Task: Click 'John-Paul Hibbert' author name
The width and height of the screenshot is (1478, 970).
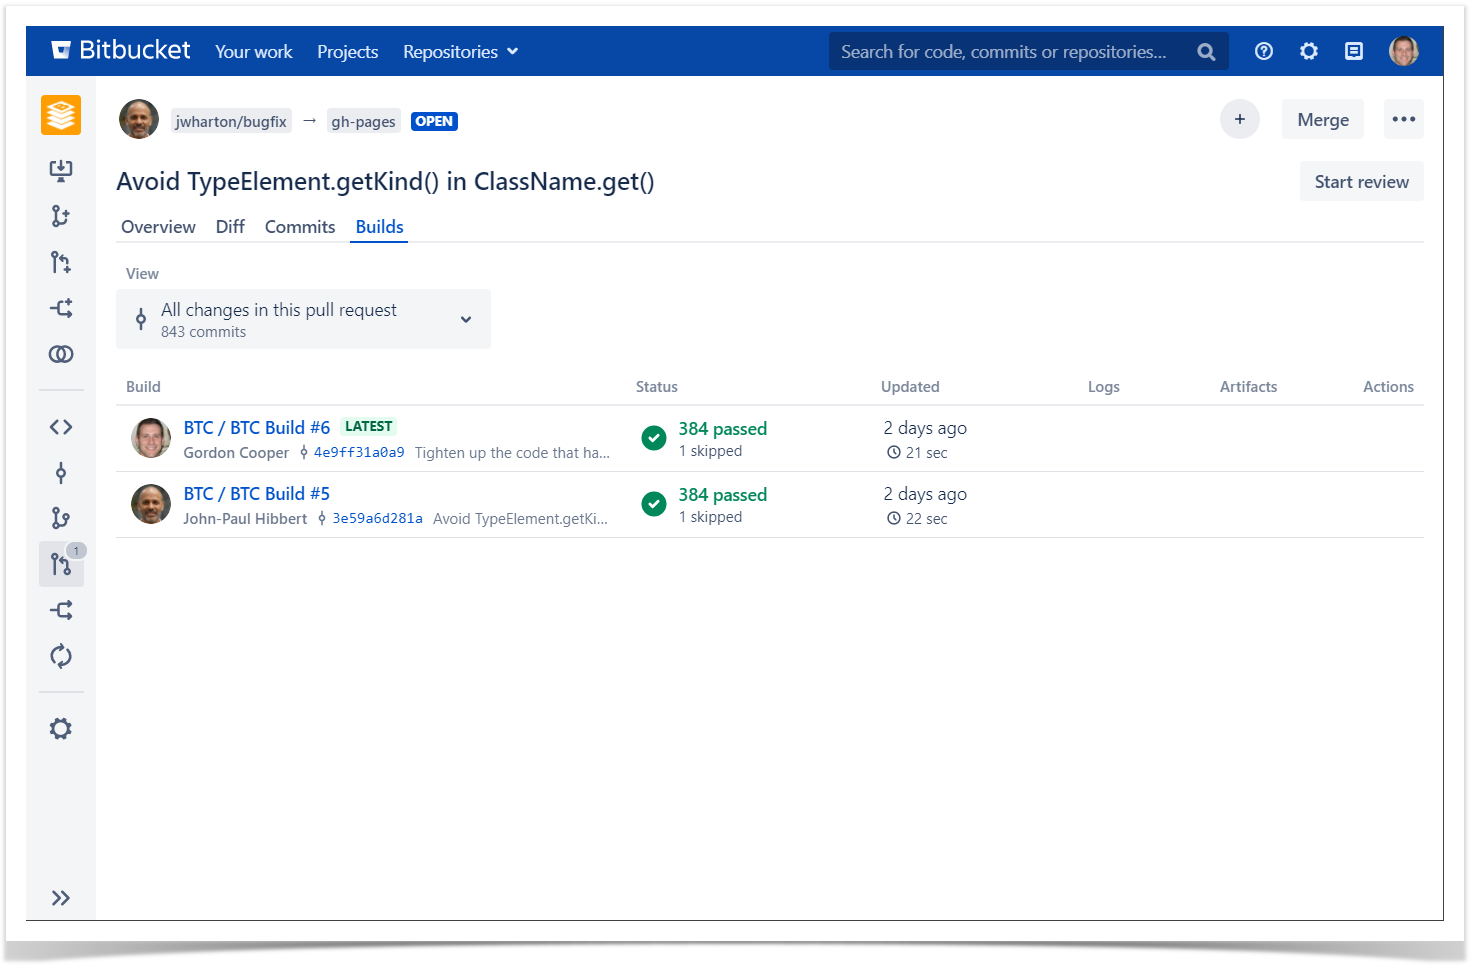Action: pos(245,519)
